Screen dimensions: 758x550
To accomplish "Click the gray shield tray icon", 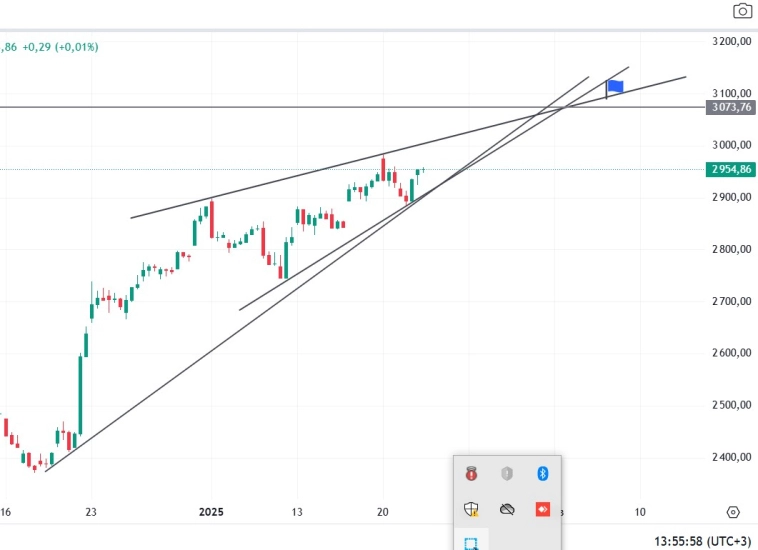I will (x=507, y=473).
